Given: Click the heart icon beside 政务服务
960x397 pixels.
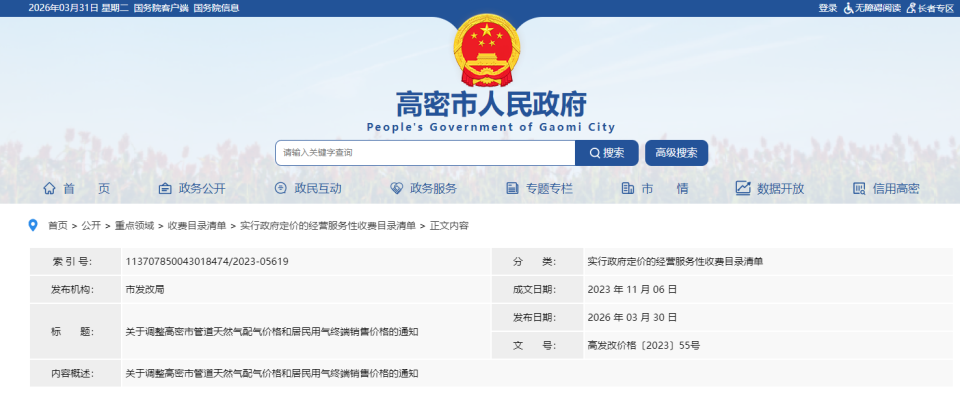Looking at the screenshot, I should 396,189.
